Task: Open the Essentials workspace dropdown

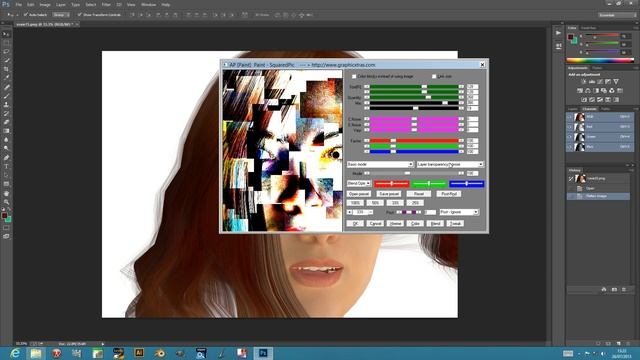Action: (x=617, y=15)
